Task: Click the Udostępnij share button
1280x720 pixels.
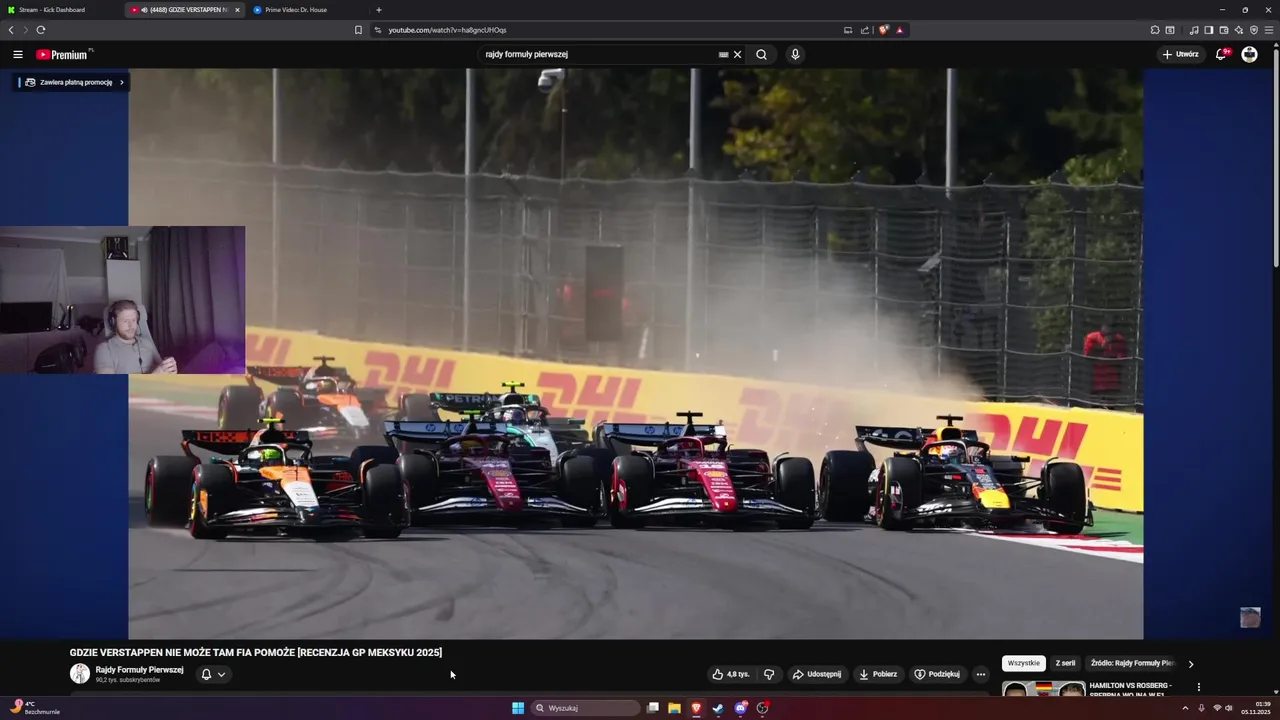Action: (816, 674)
